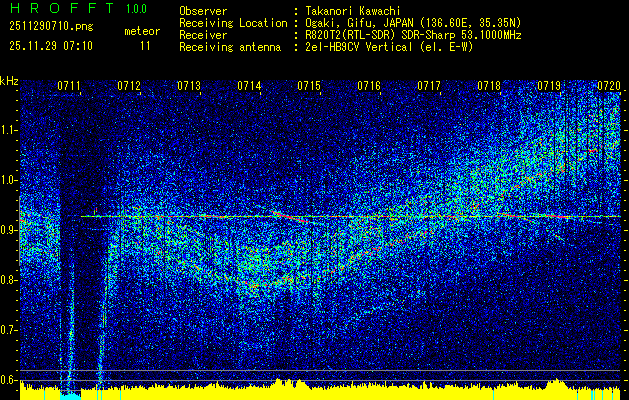629x400 pixels.
Task: Click meteor count value 11
Action: click(x=145, y=46)
